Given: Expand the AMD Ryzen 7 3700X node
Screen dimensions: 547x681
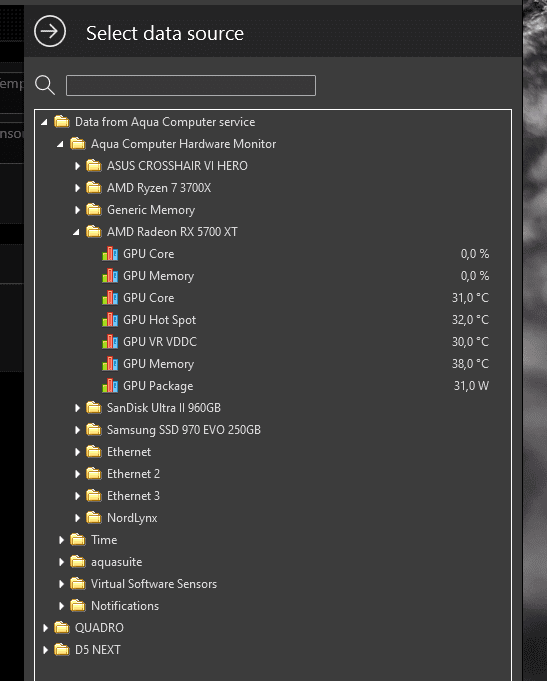Looking at the screenshot, I should pyautogui.click(x=77, y=188).
